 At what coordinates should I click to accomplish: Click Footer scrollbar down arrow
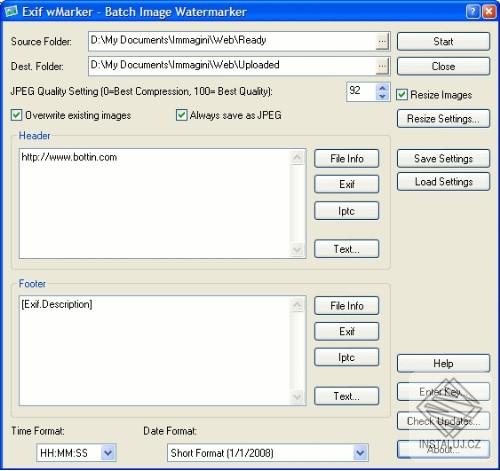pos(297,397)
